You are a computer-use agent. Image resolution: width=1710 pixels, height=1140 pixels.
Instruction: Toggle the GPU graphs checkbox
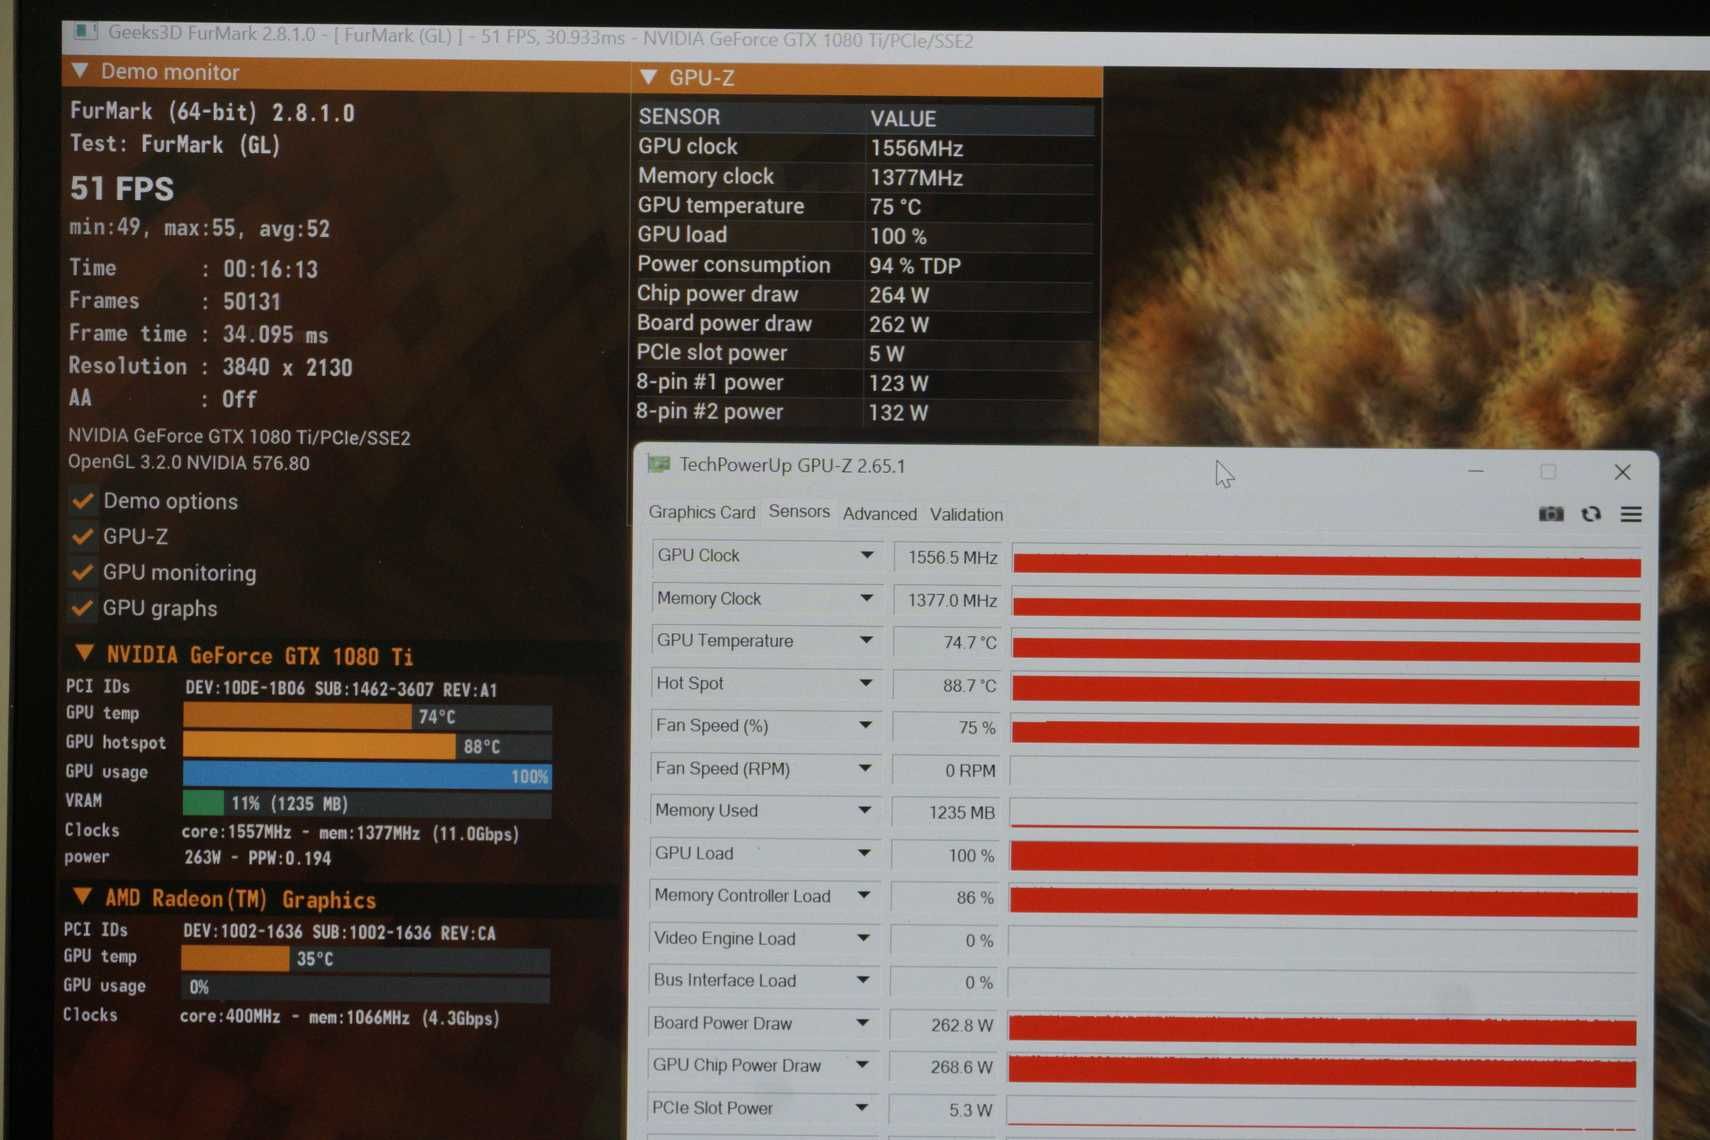point(83,607)
